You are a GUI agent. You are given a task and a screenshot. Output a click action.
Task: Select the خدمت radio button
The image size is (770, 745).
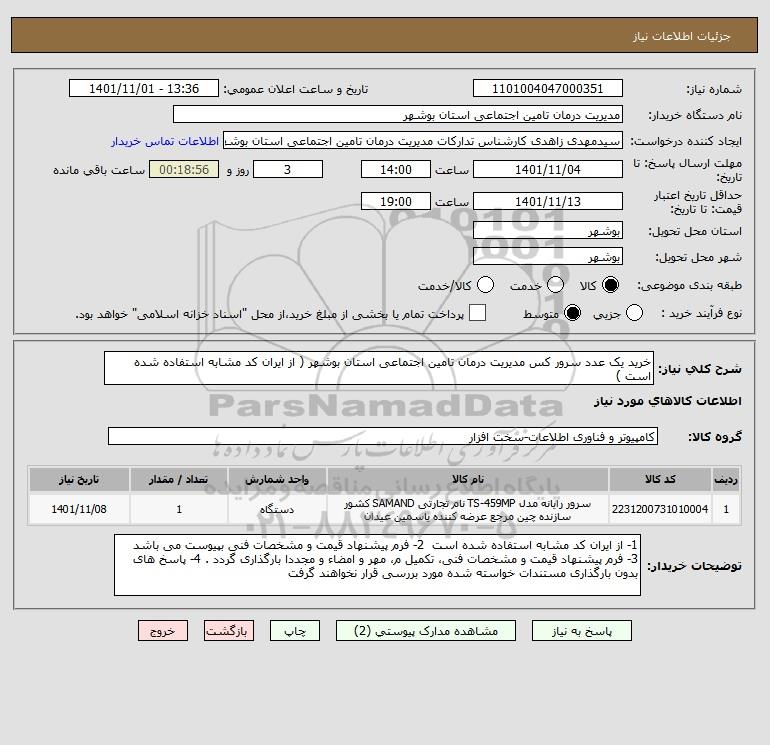(x=555, y=285)
